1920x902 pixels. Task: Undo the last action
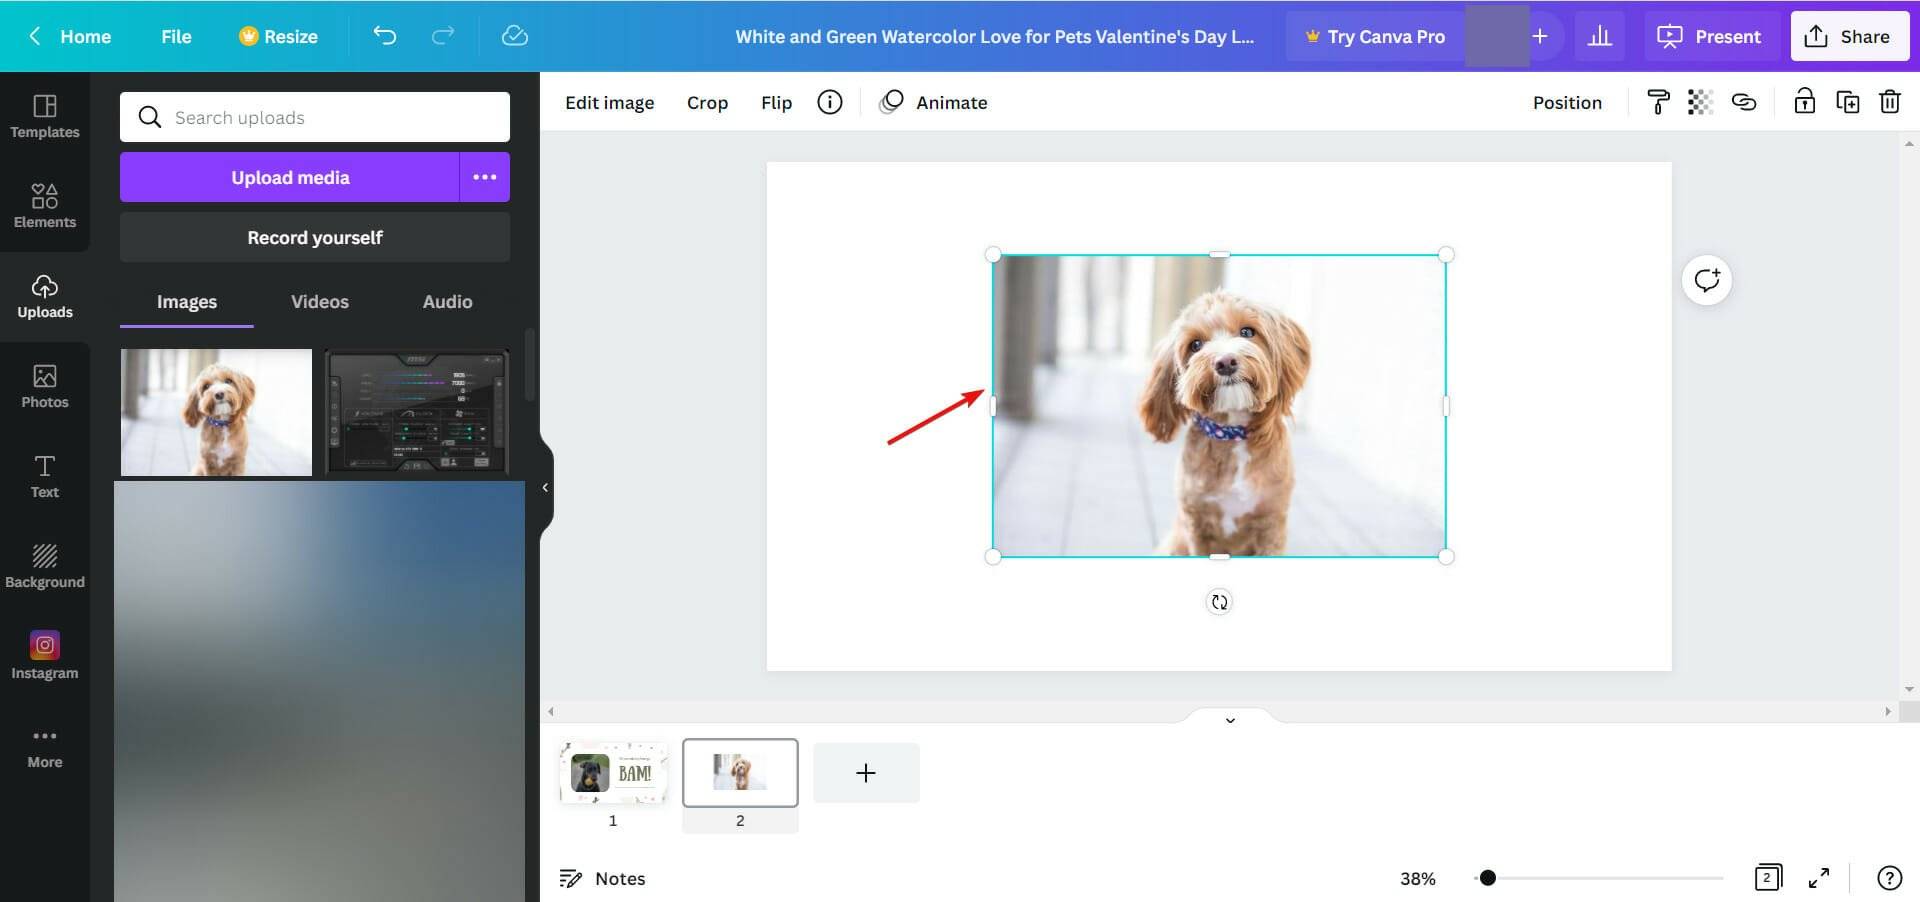tap(384, 35)
